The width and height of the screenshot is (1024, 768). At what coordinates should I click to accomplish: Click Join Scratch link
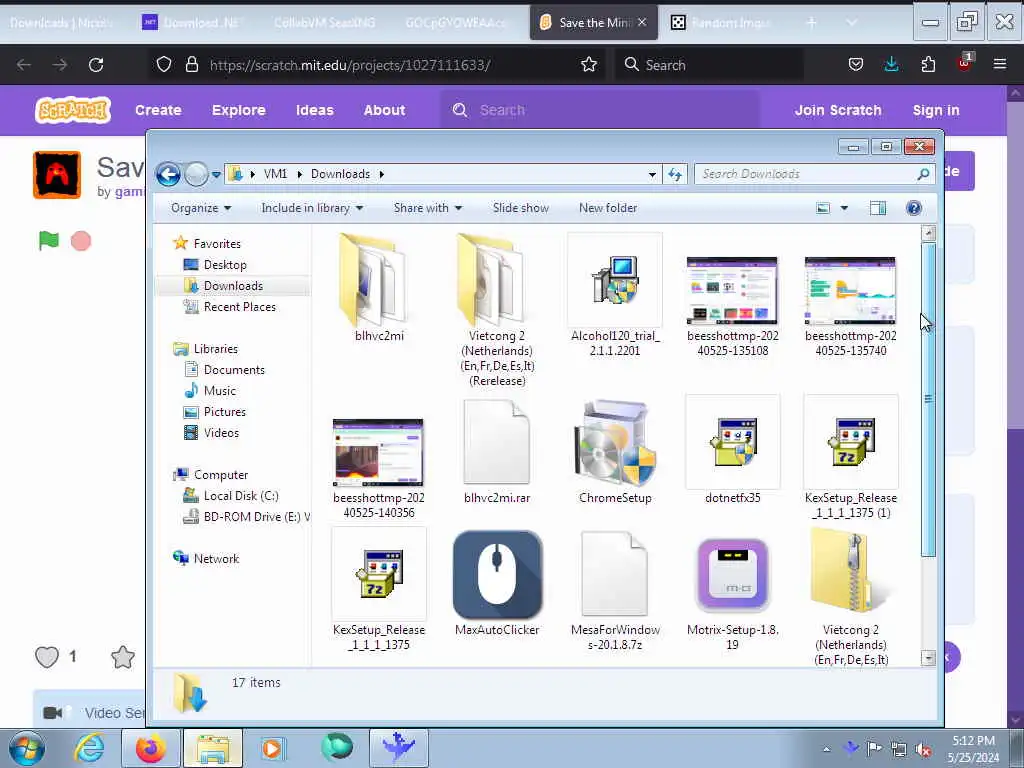pyautogui.click(x=838, y=110)
